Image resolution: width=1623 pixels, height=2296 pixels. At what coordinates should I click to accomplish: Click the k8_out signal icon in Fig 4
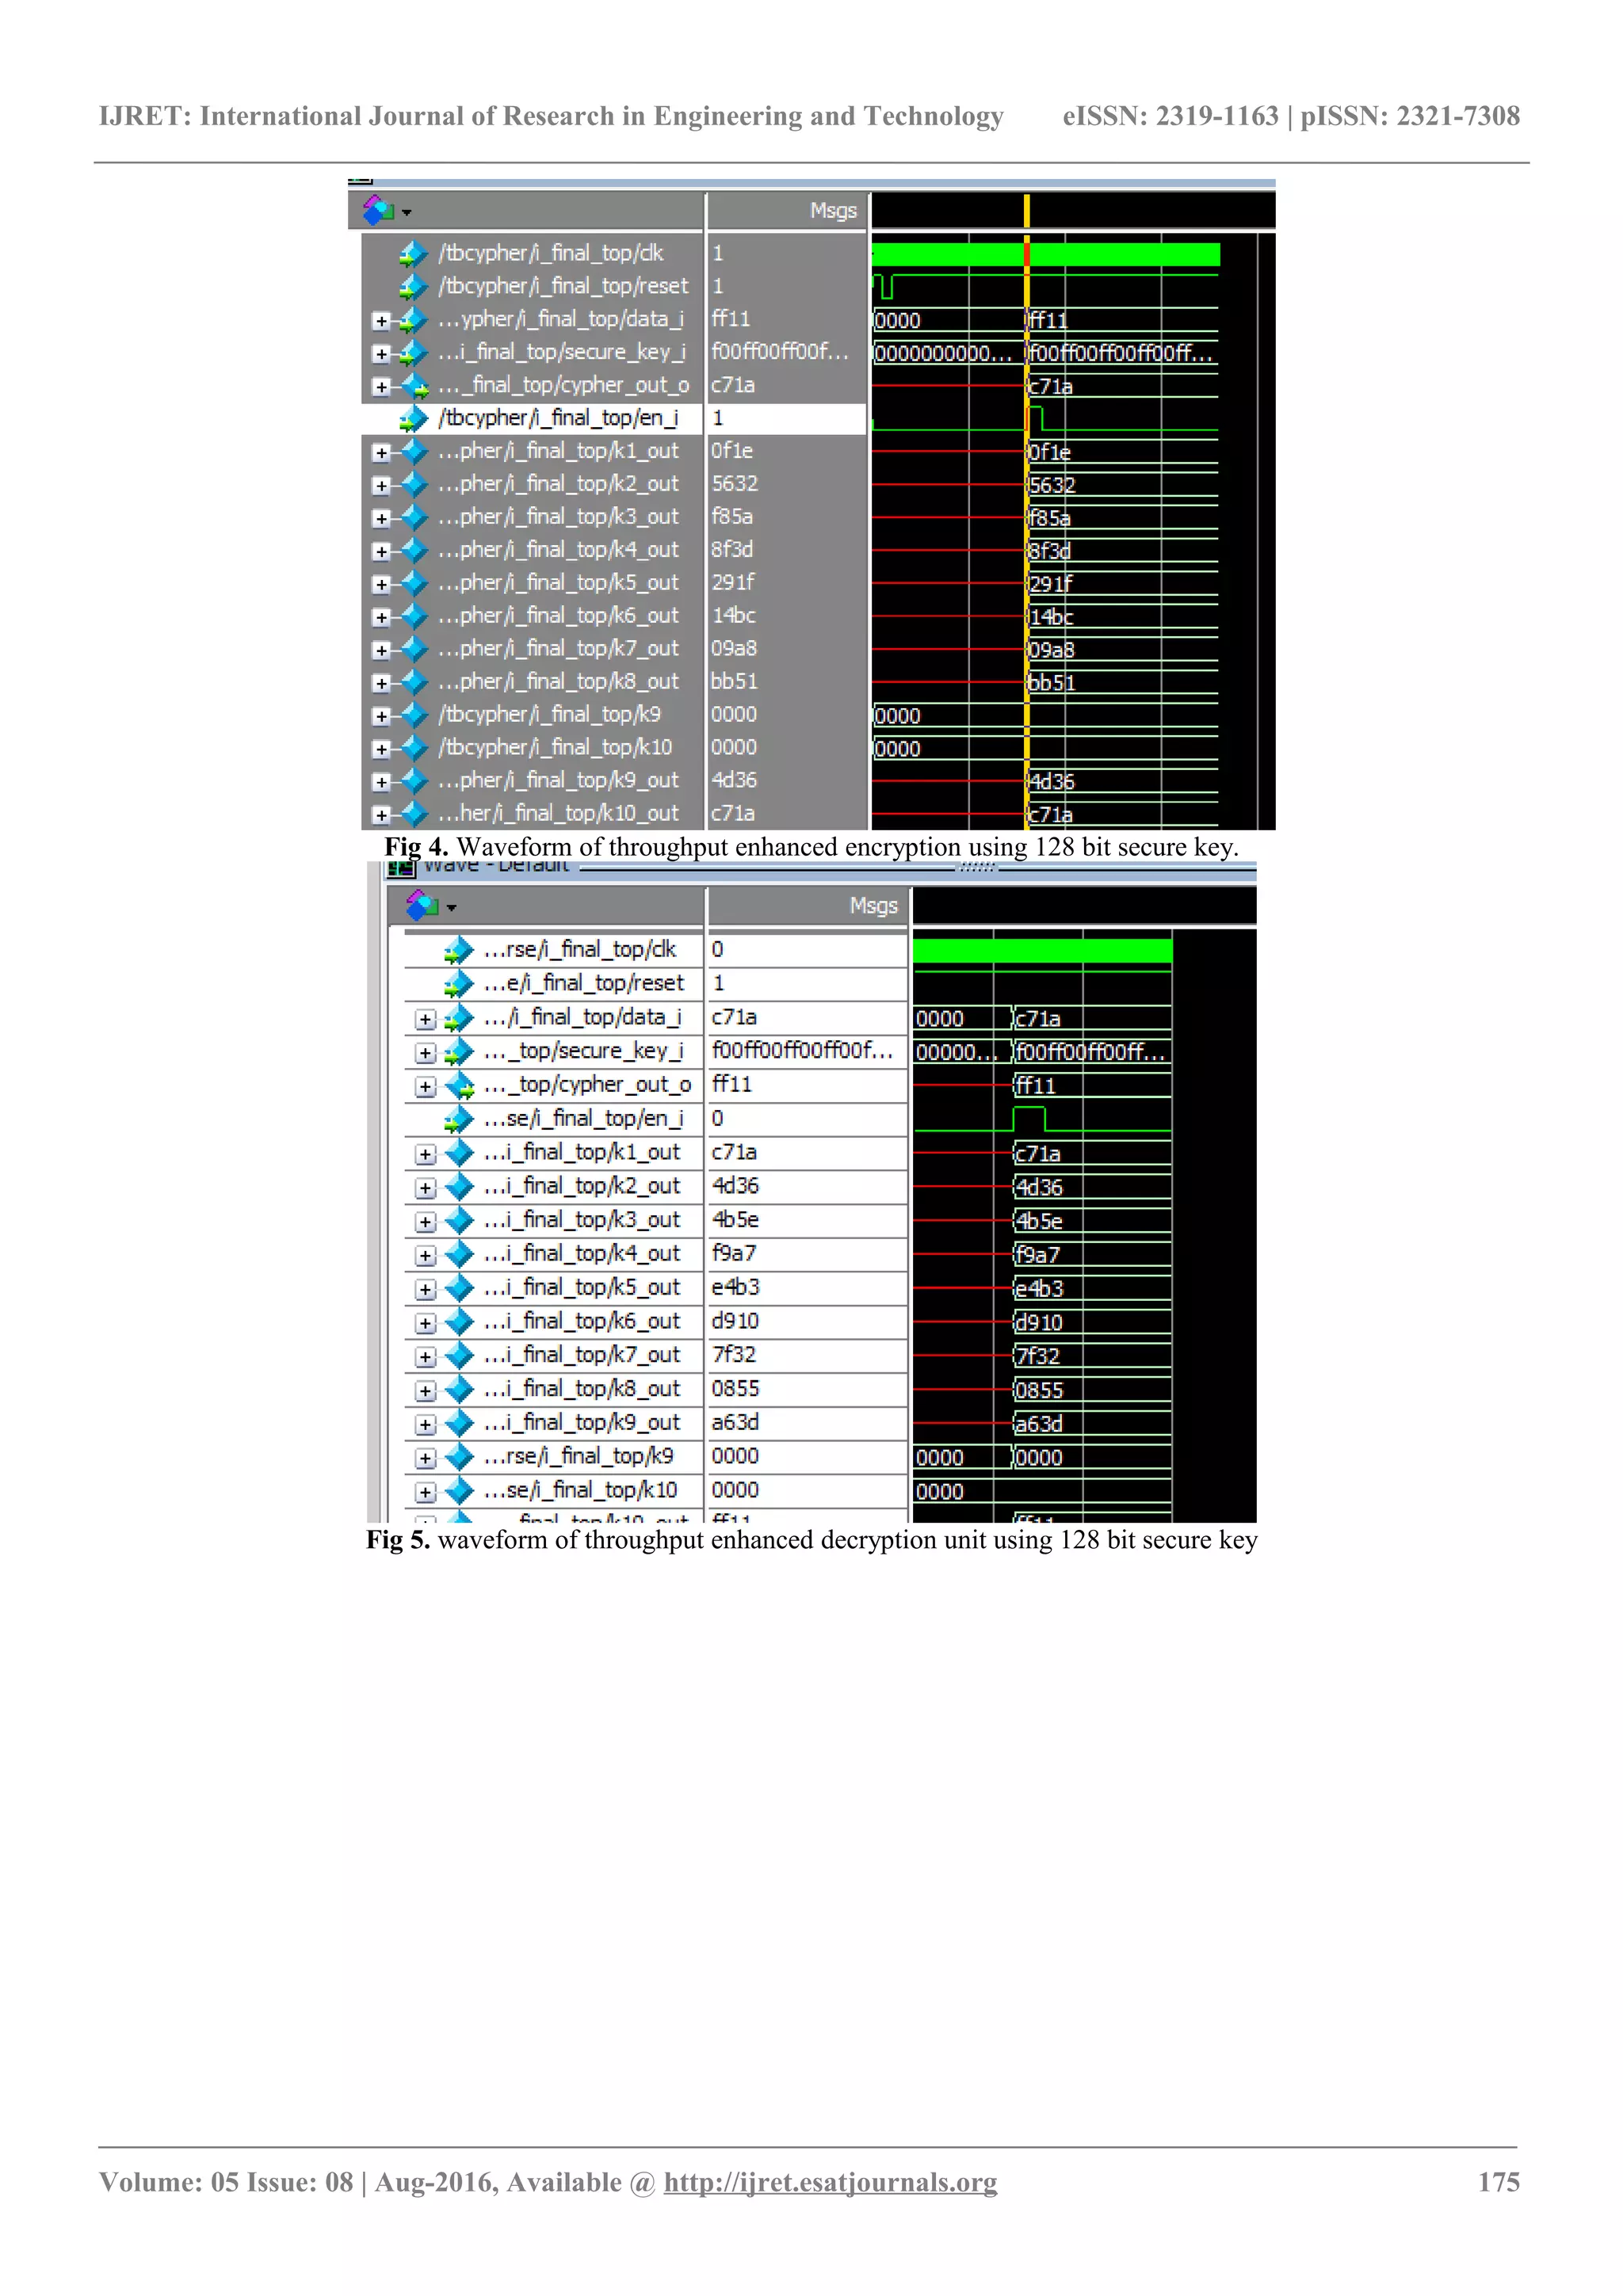coord(413,682)
